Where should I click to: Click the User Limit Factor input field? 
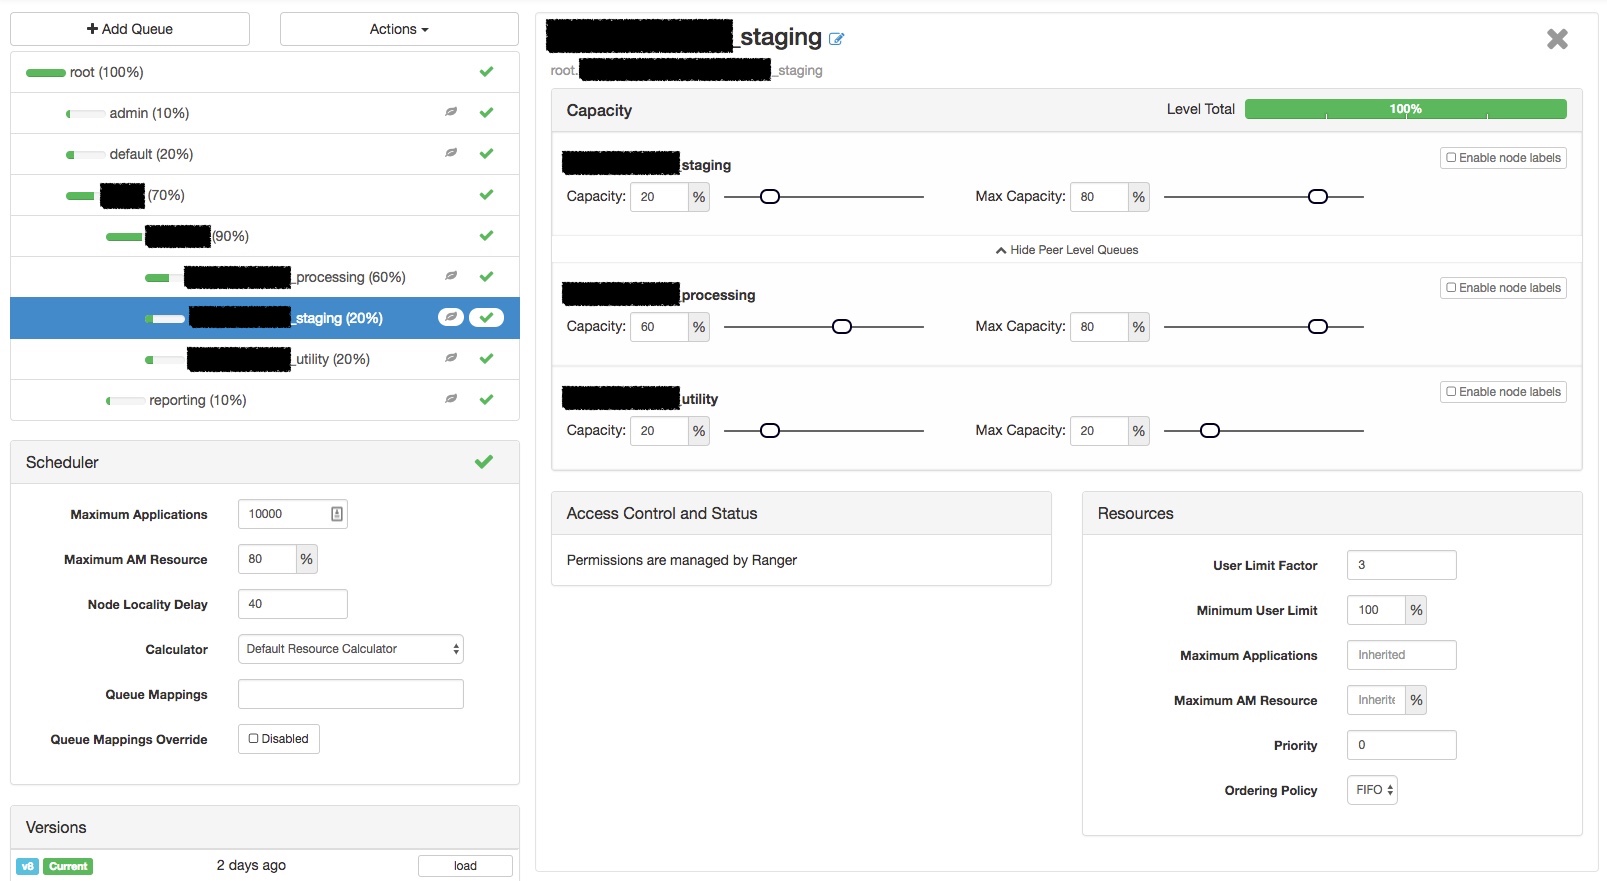click(x=1401, y=565)
